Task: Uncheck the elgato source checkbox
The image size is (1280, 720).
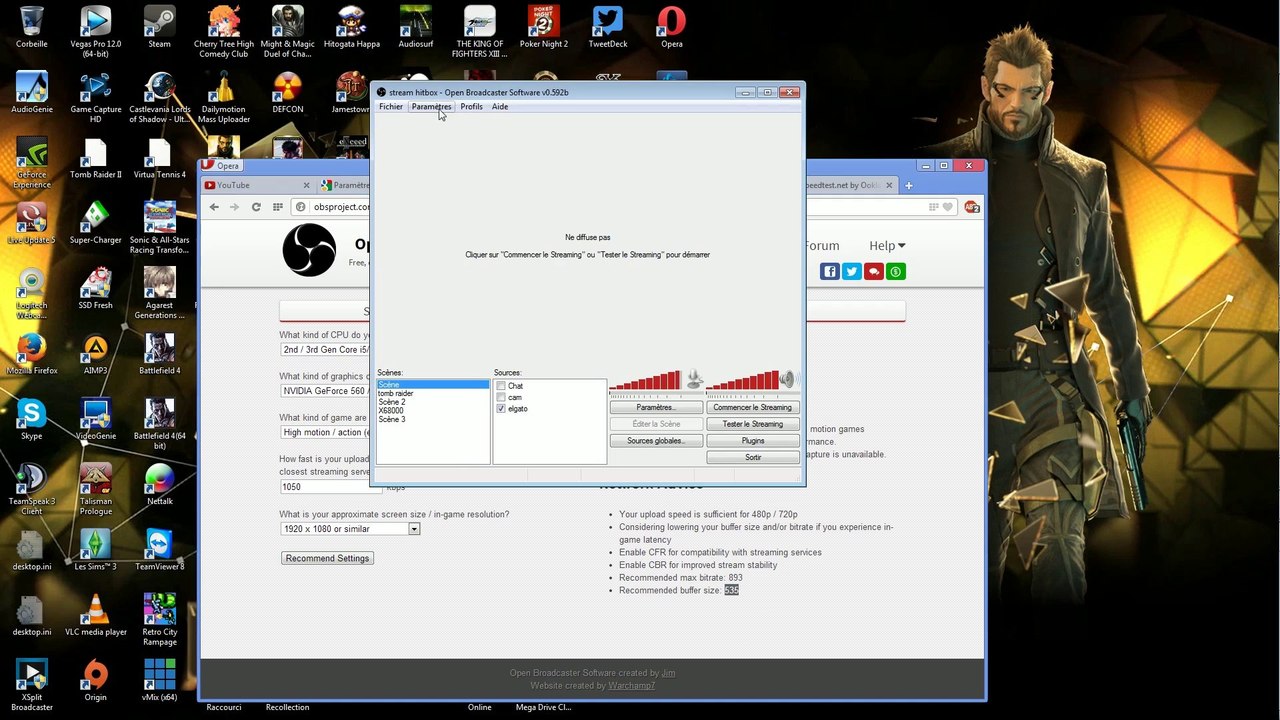Action: 501,408
